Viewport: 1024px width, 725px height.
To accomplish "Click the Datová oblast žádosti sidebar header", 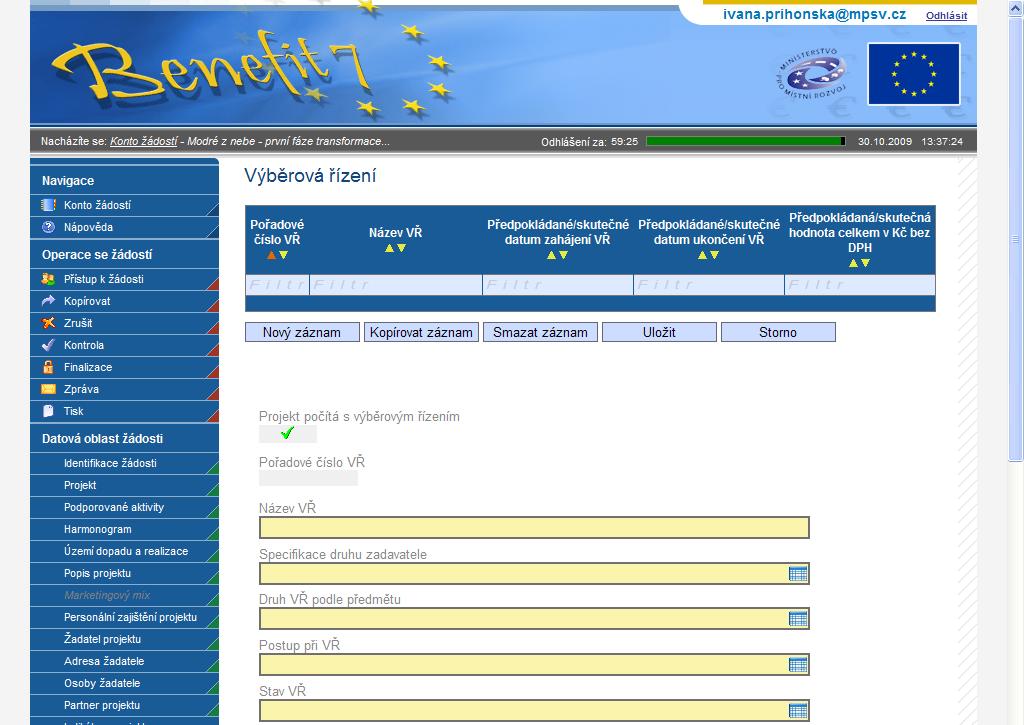I will tap(103, 439).
